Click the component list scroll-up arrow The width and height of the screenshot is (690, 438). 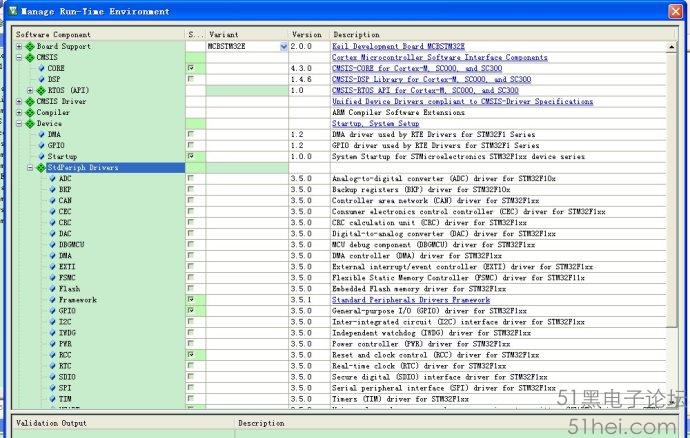pyautogui.click(x=672, y=46)
